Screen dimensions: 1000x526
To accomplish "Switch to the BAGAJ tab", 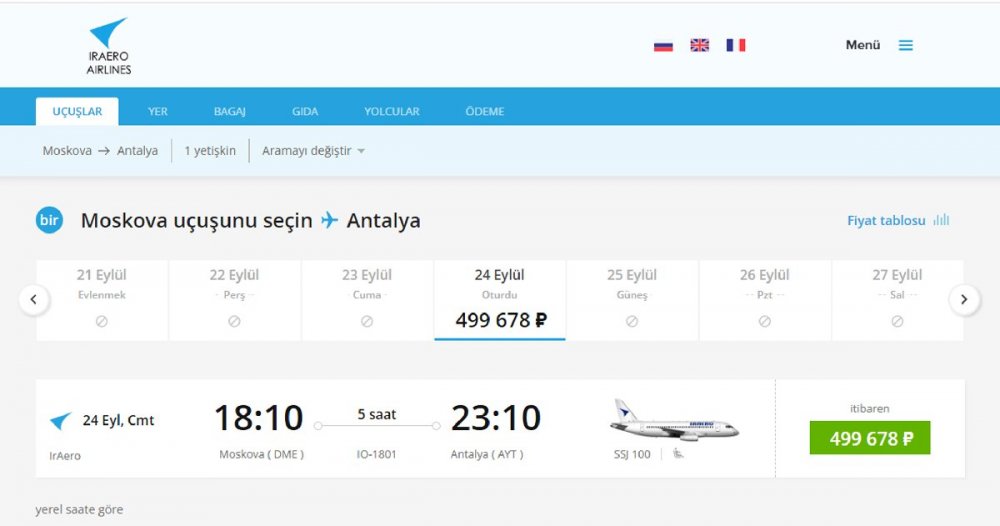I will (x=229, y=112).
